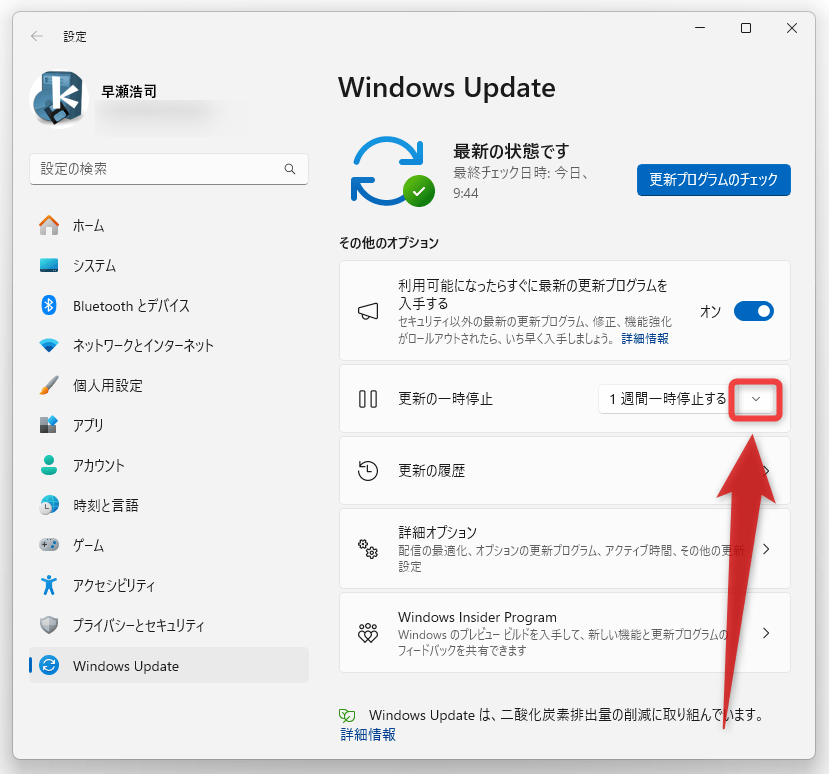Click the megaphone icon for latest updates
This screenshot has height=774, width=829.
pyautogui.click(x=368, y=311)
